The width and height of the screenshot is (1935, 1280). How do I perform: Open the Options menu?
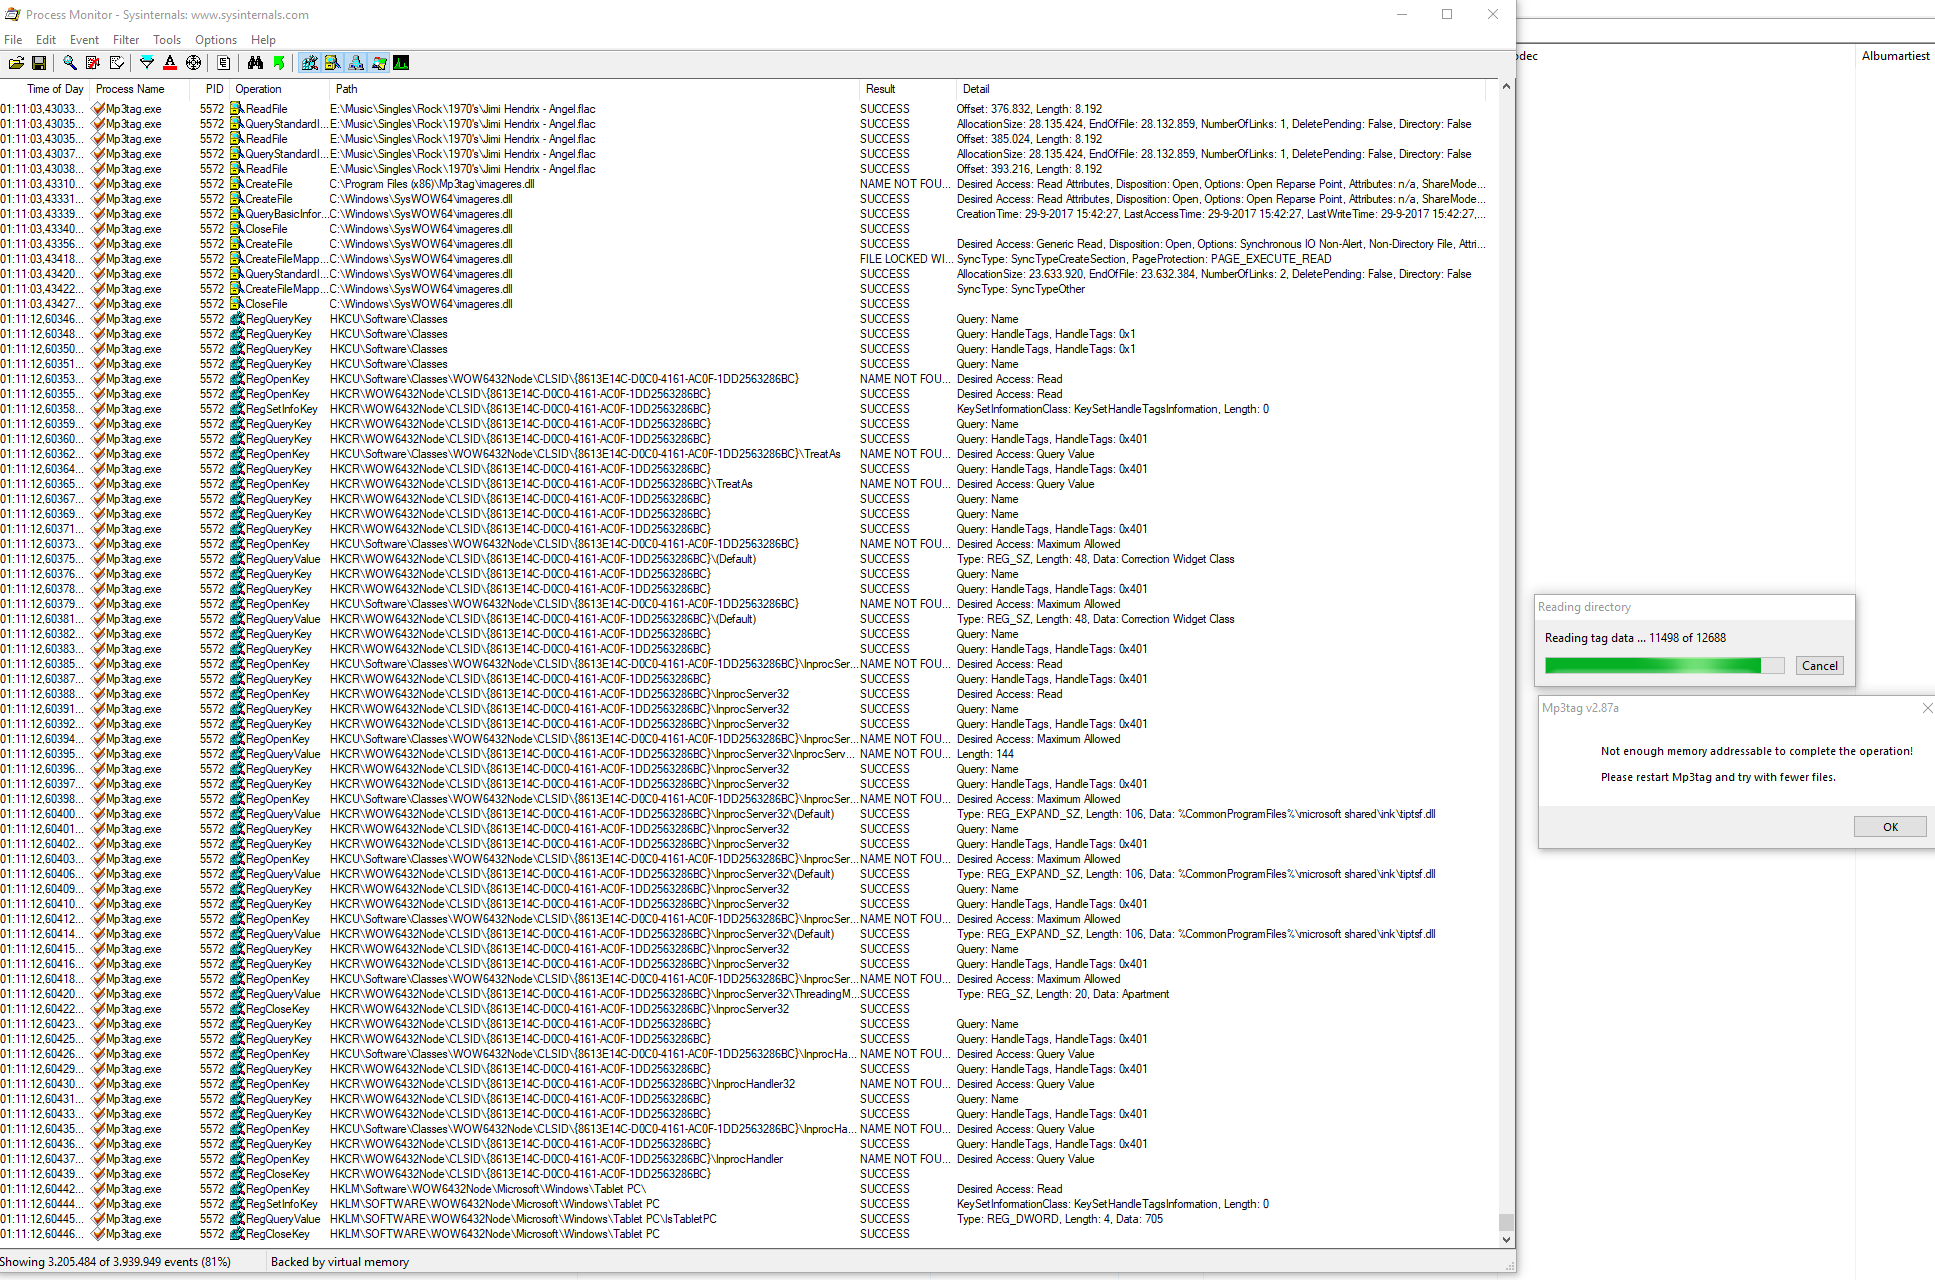[215, 40]
